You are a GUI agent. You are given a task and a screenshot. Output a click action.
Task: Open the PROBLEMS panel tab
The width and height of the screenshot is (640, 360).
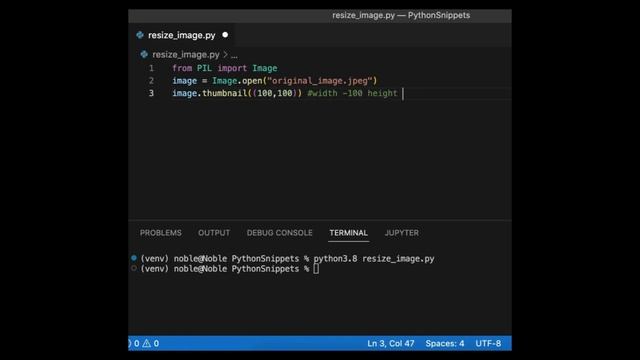point(160,233)
